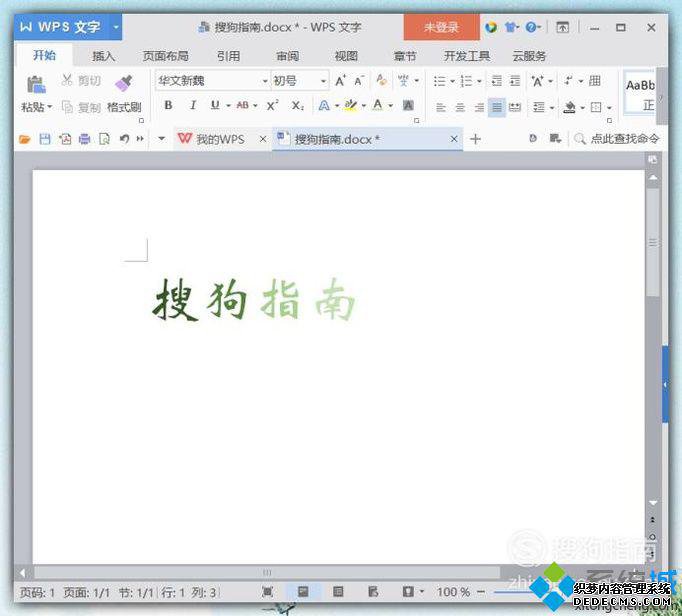Click the print icon in quick access

pos(84,139)
